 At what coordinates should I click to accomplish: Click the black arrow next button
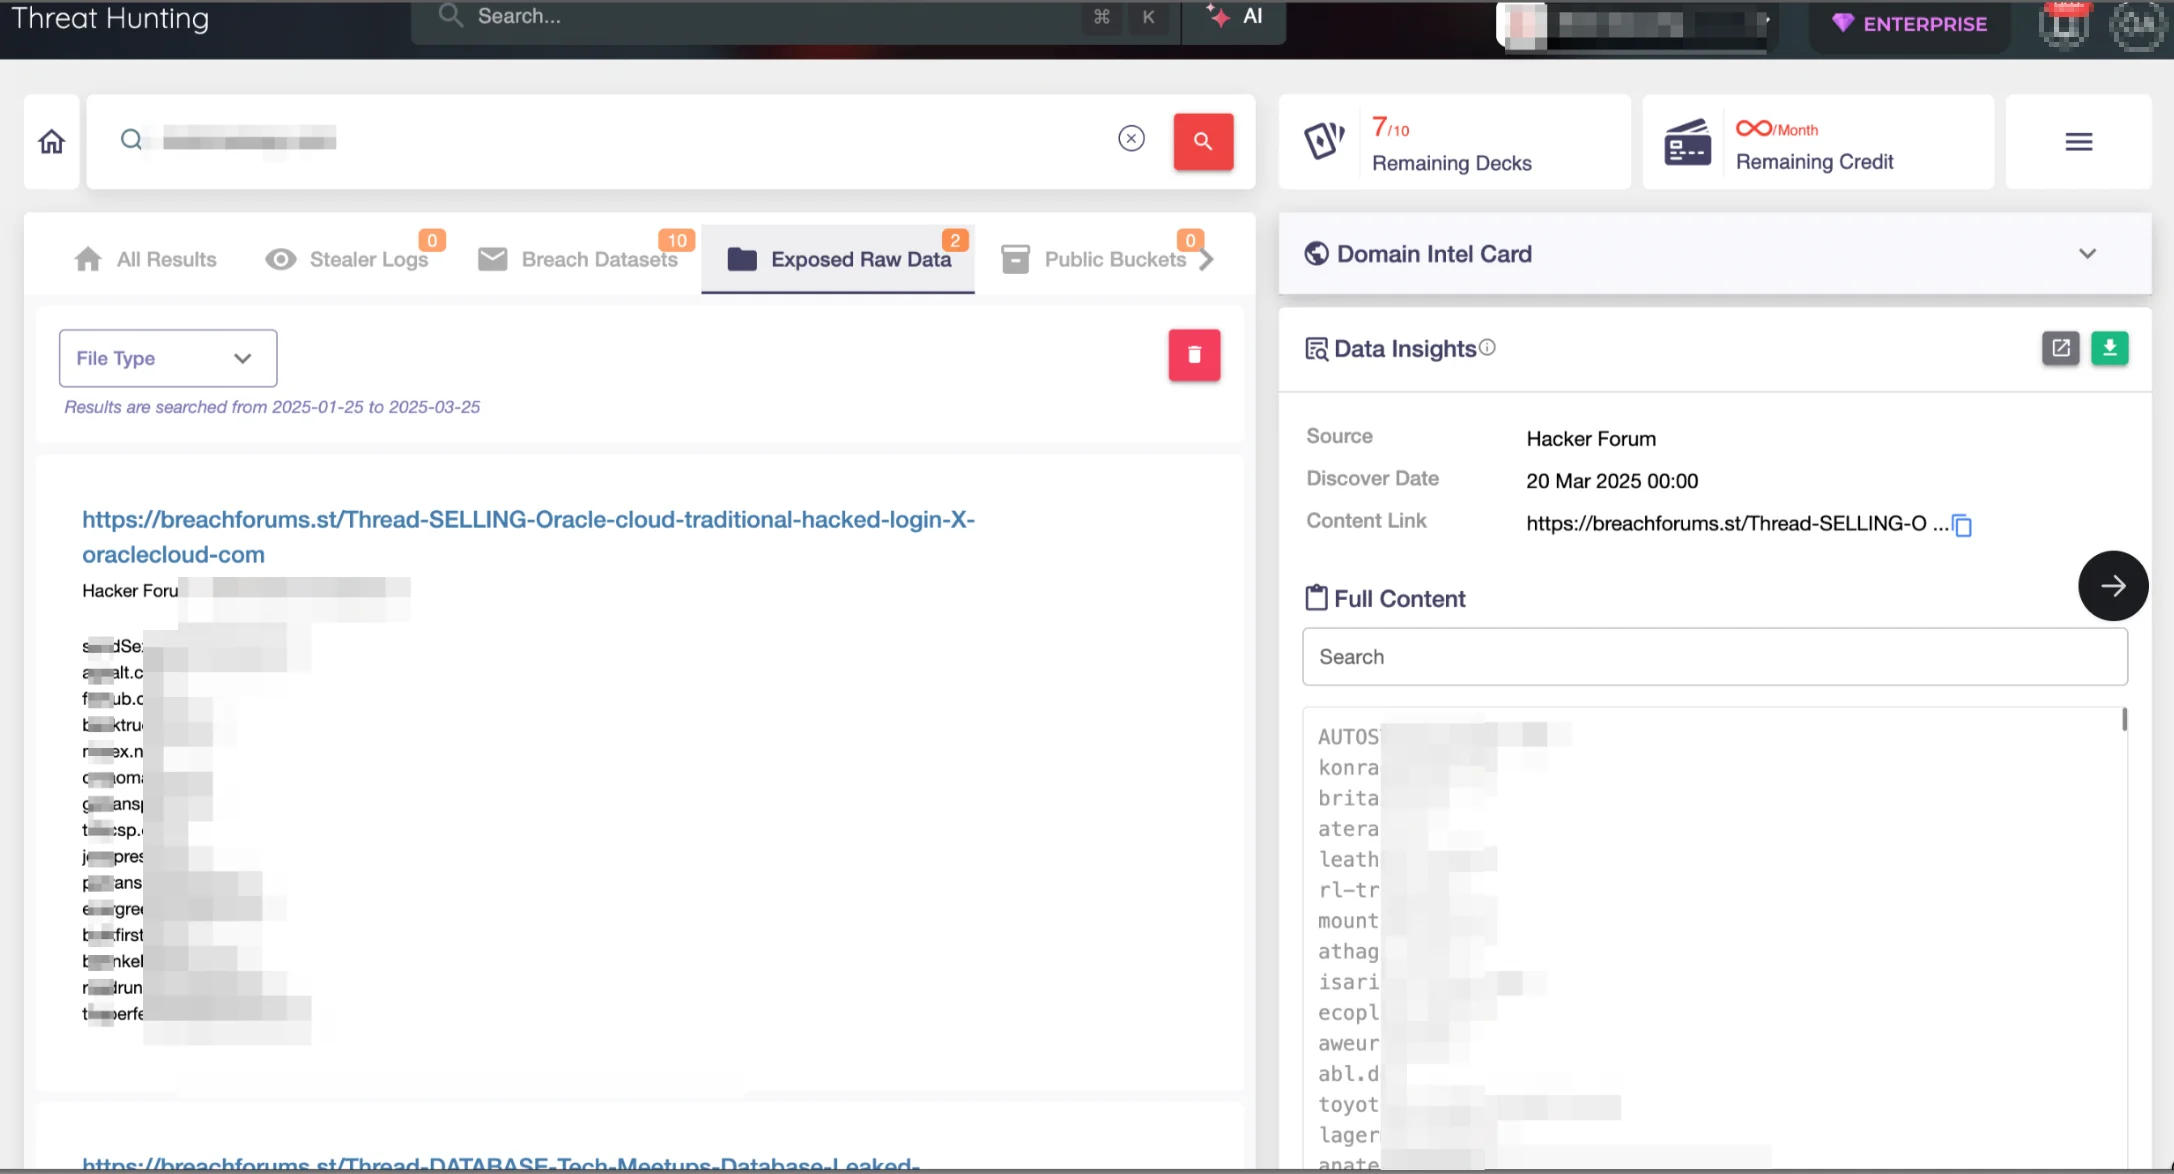pos(2113,586)
